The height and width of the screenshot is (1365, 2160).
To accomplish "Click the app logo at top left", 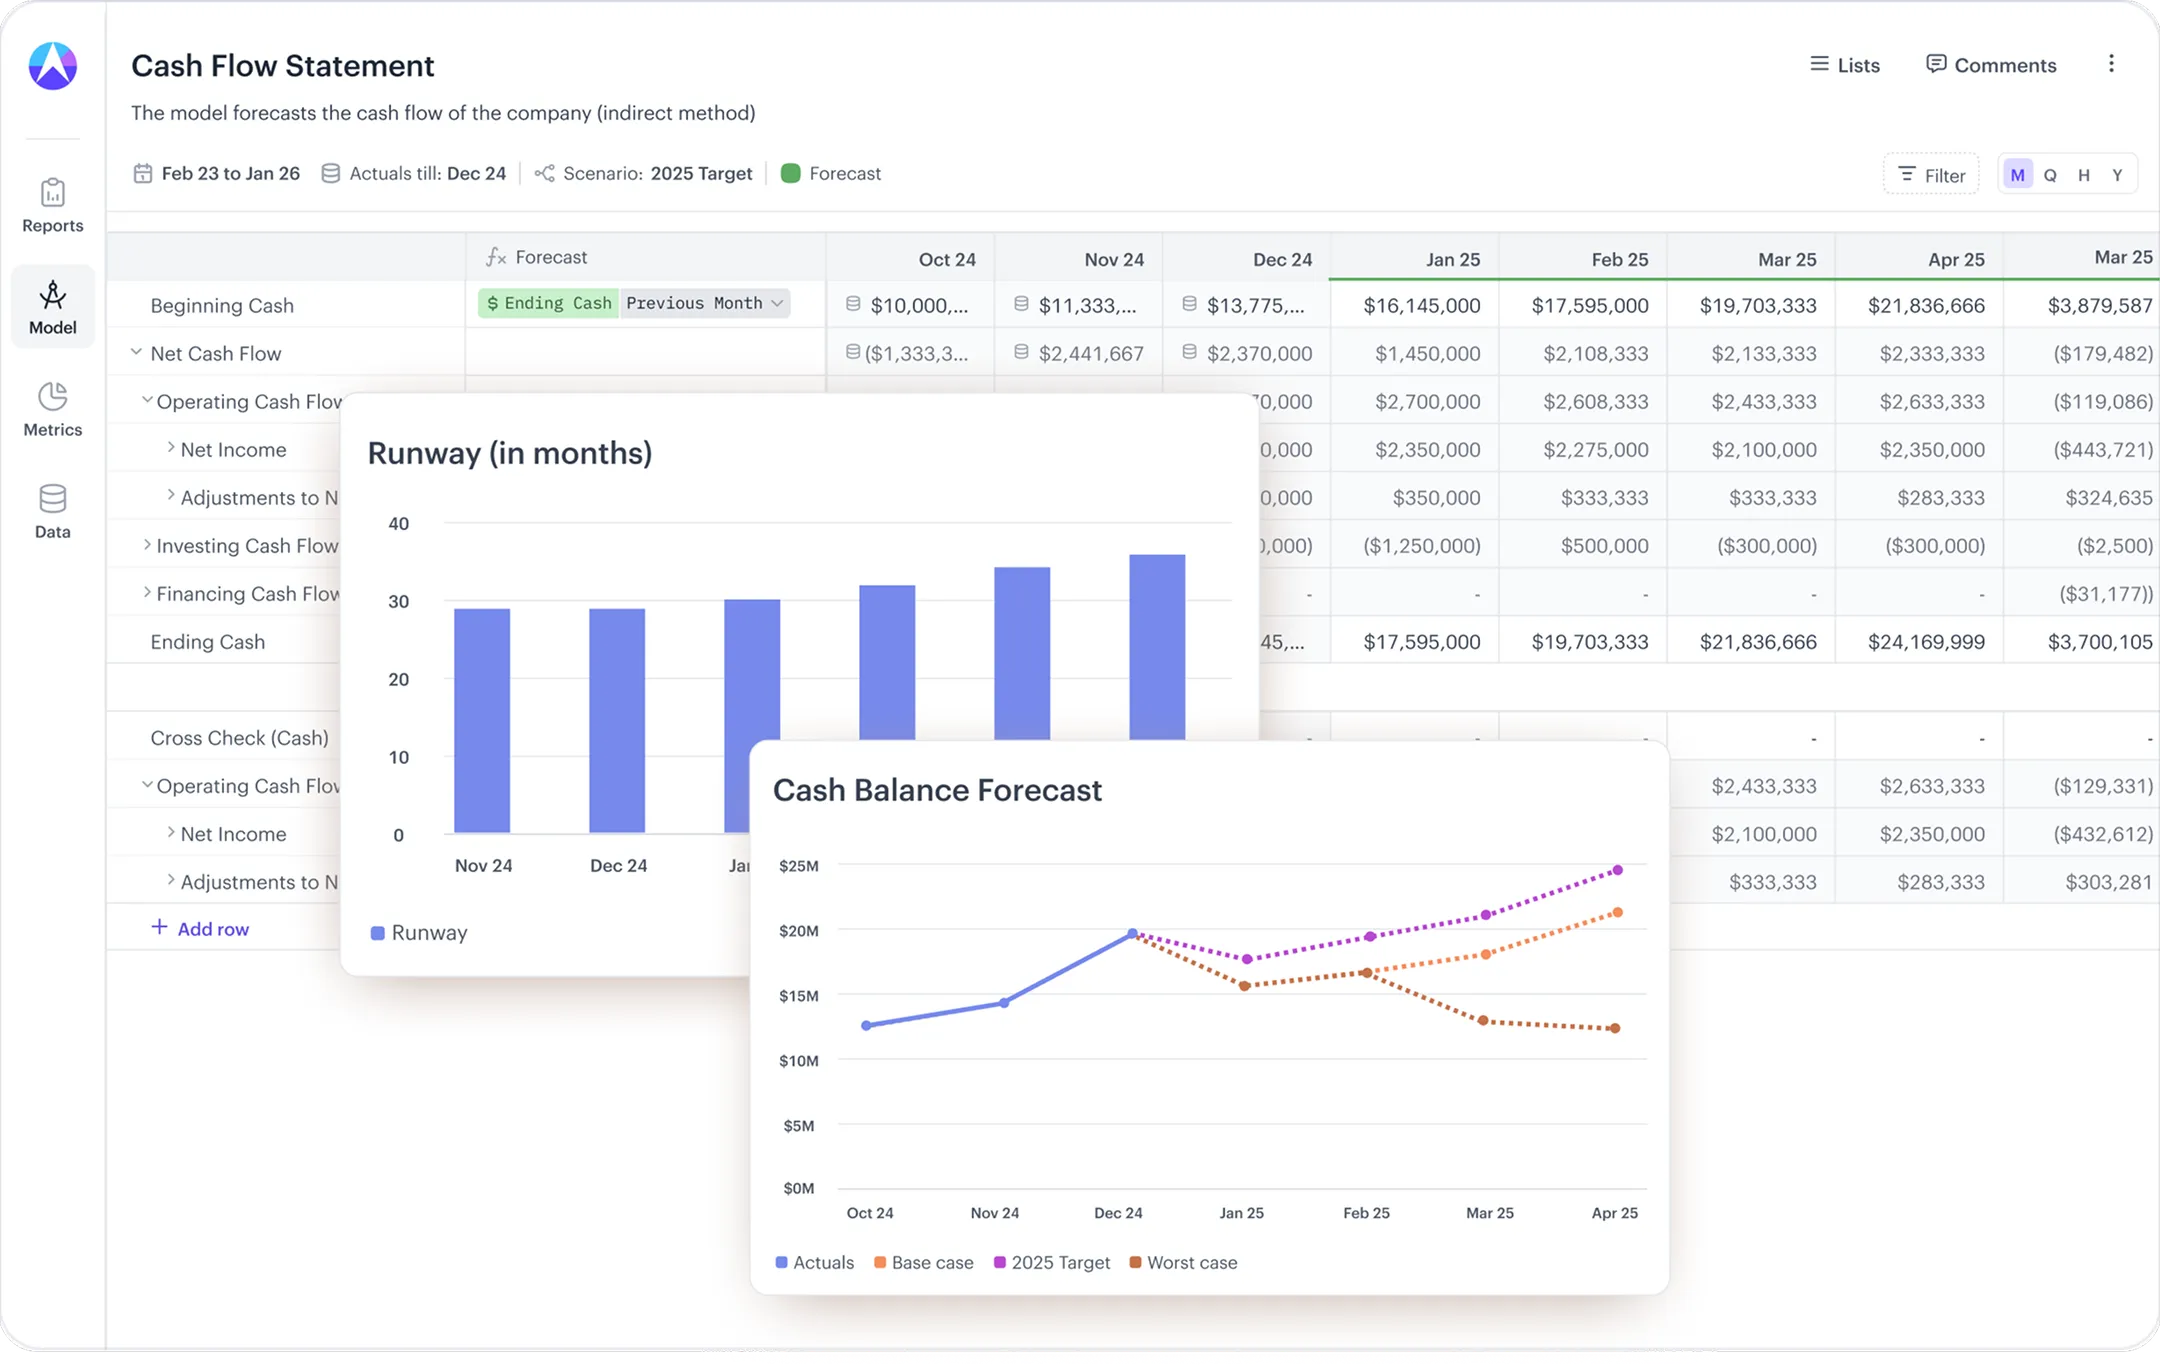I will pyautogui.click(x=52, y=64).
